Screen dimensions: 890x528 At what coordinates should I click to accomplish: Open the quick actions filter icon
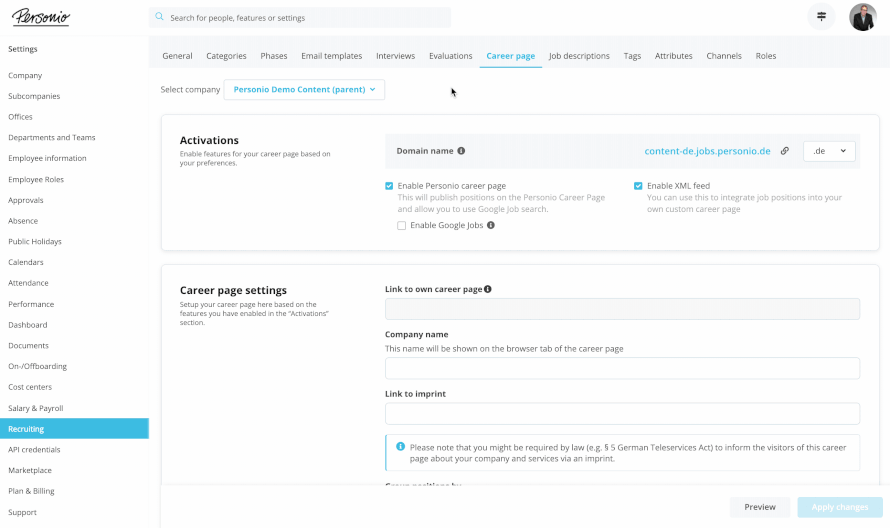821,16
